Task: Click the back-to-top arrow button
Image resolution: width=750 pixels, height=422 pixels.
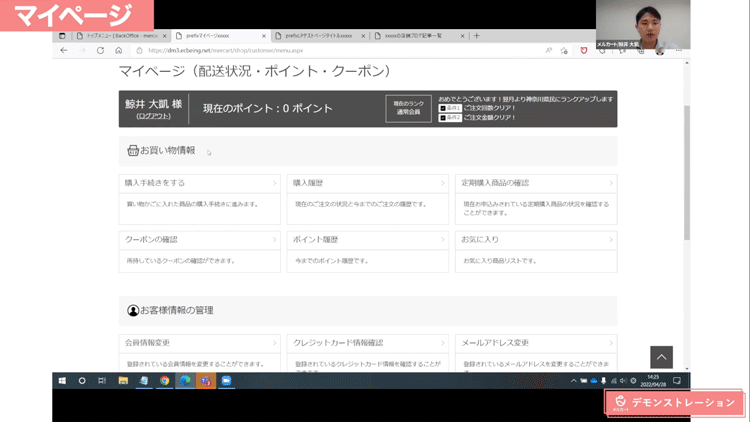Action: pos(662,357)
